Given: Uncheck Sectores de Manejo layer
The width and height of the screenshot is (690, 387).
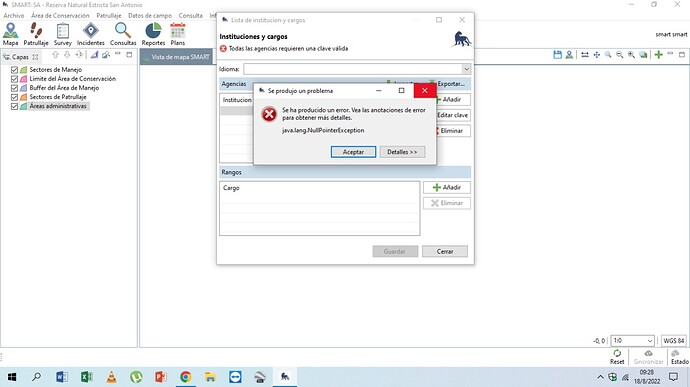Looking at the screenshot, I should [14, 70].
